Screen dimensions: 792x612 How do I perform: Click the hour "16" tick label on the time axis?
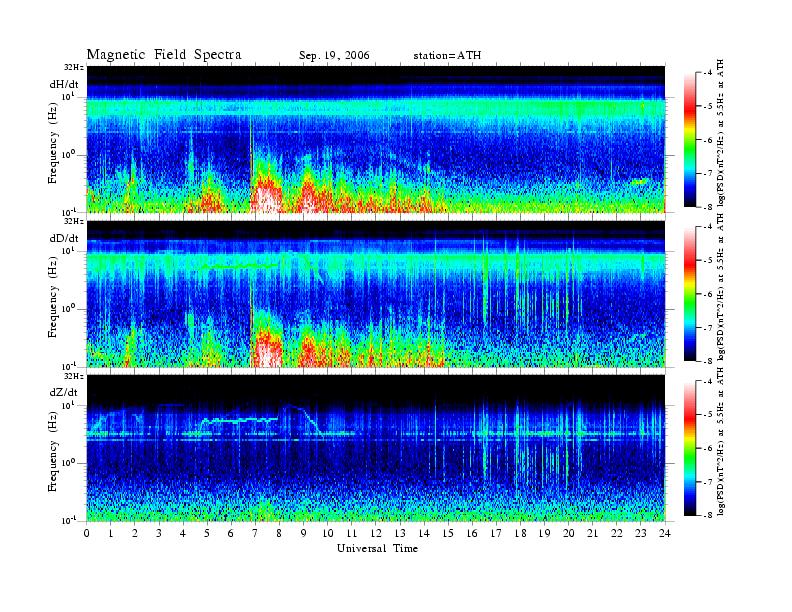click(x=472, y=533)
